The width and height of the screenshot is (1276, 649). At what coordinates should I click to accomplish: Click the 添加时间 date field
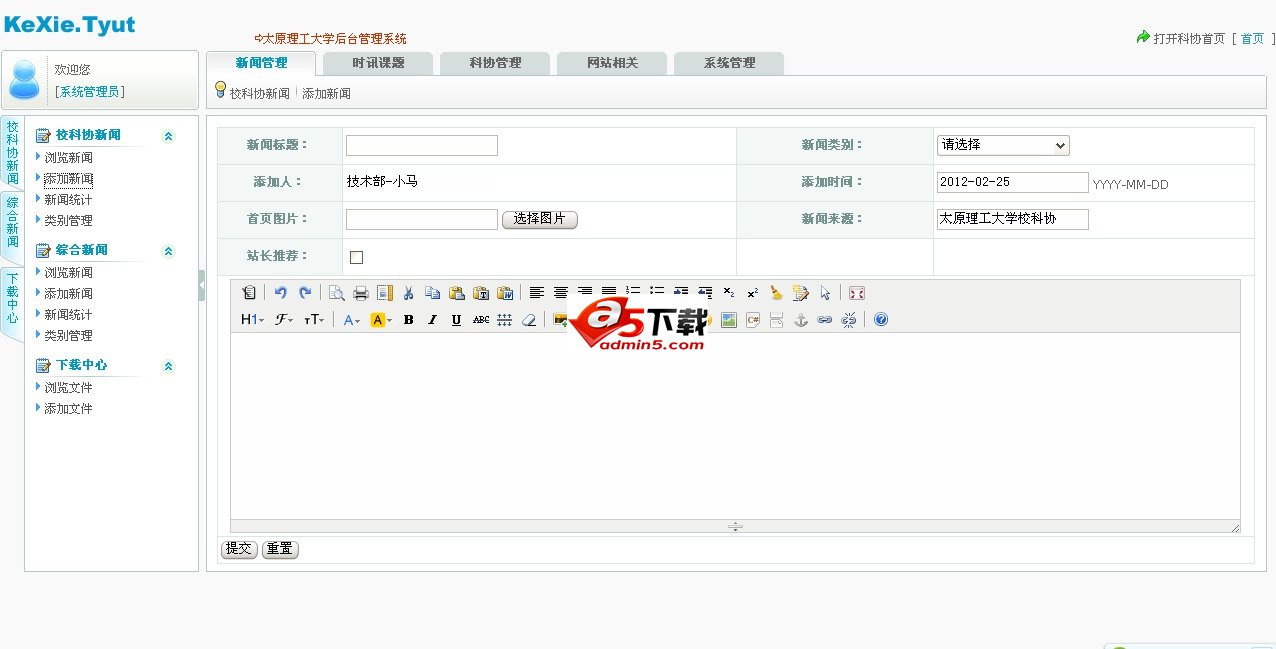click(1012, 182)
